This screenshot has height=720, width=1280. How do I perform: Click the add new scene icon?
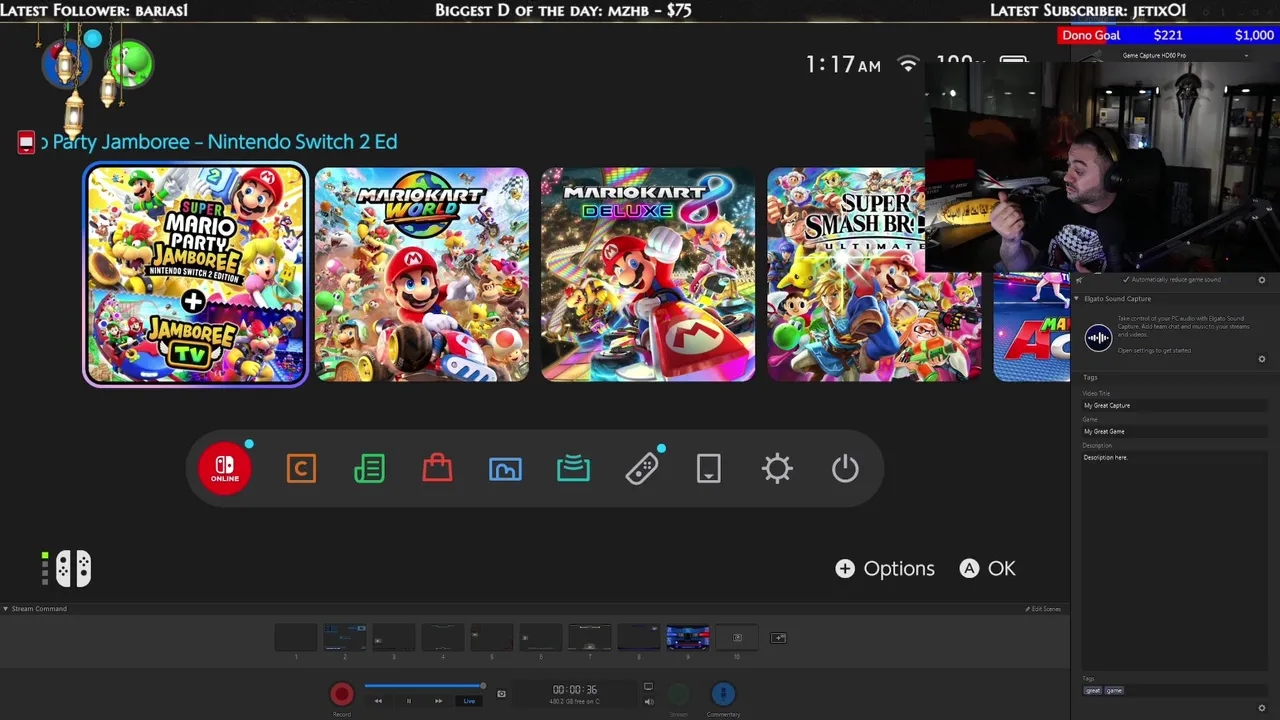[x=778, y=638]
